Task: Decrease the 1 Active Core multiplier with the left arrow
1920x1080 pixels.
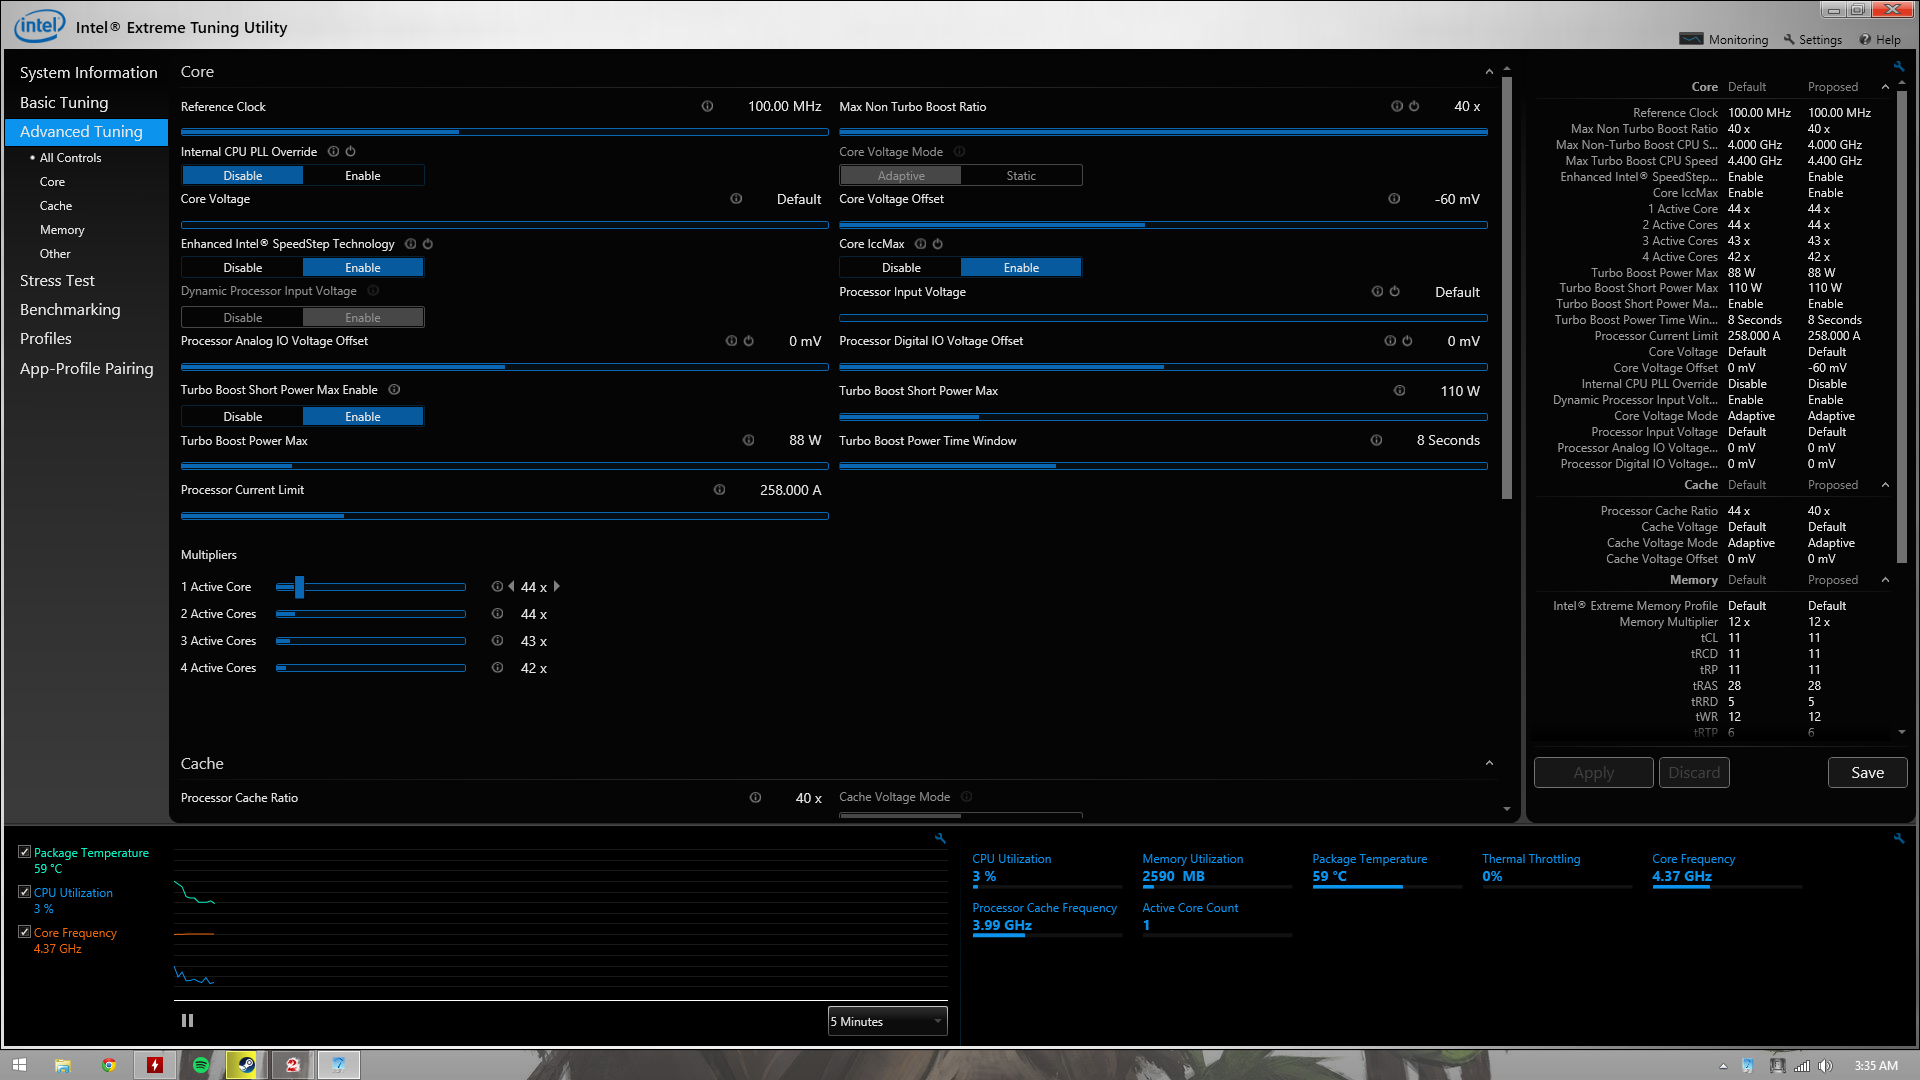Action: pos(512,587)
